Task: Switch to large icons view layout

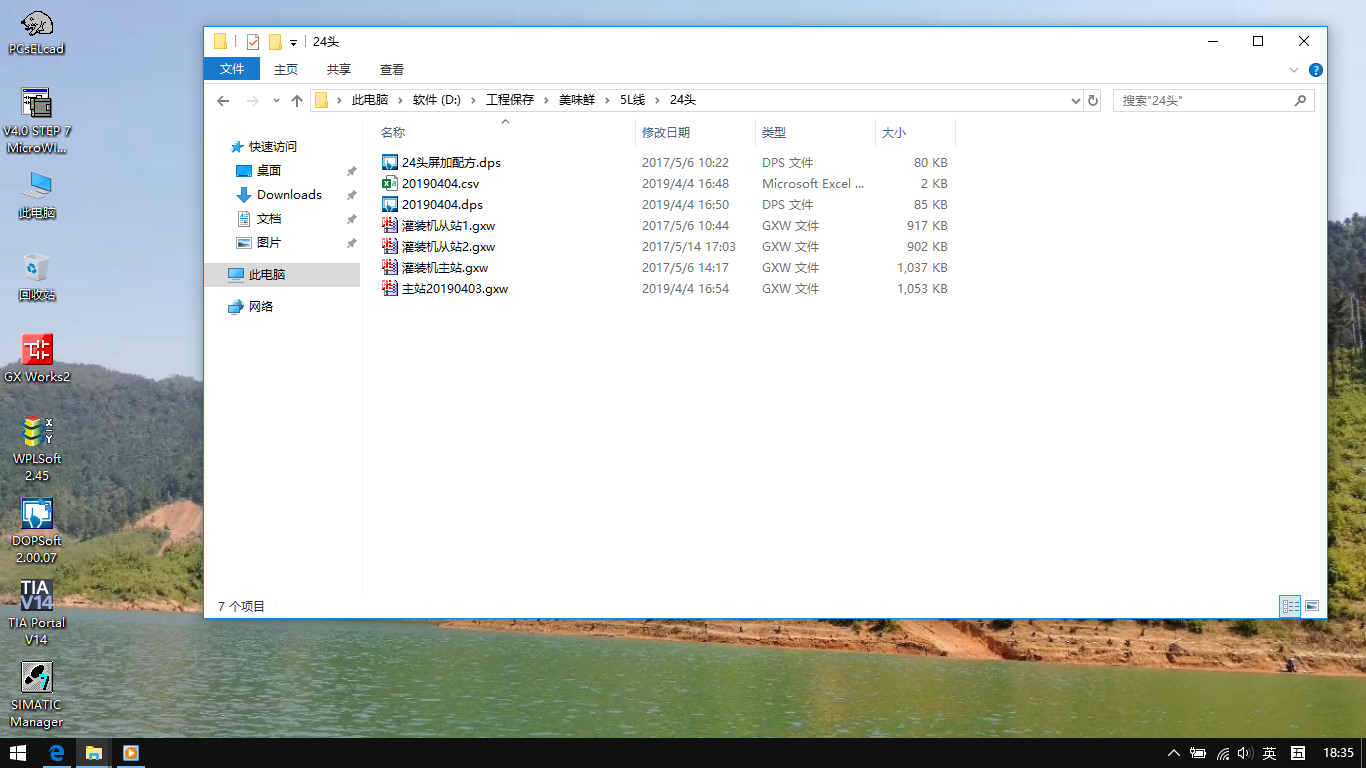Action: click(x=1312, y=606)
